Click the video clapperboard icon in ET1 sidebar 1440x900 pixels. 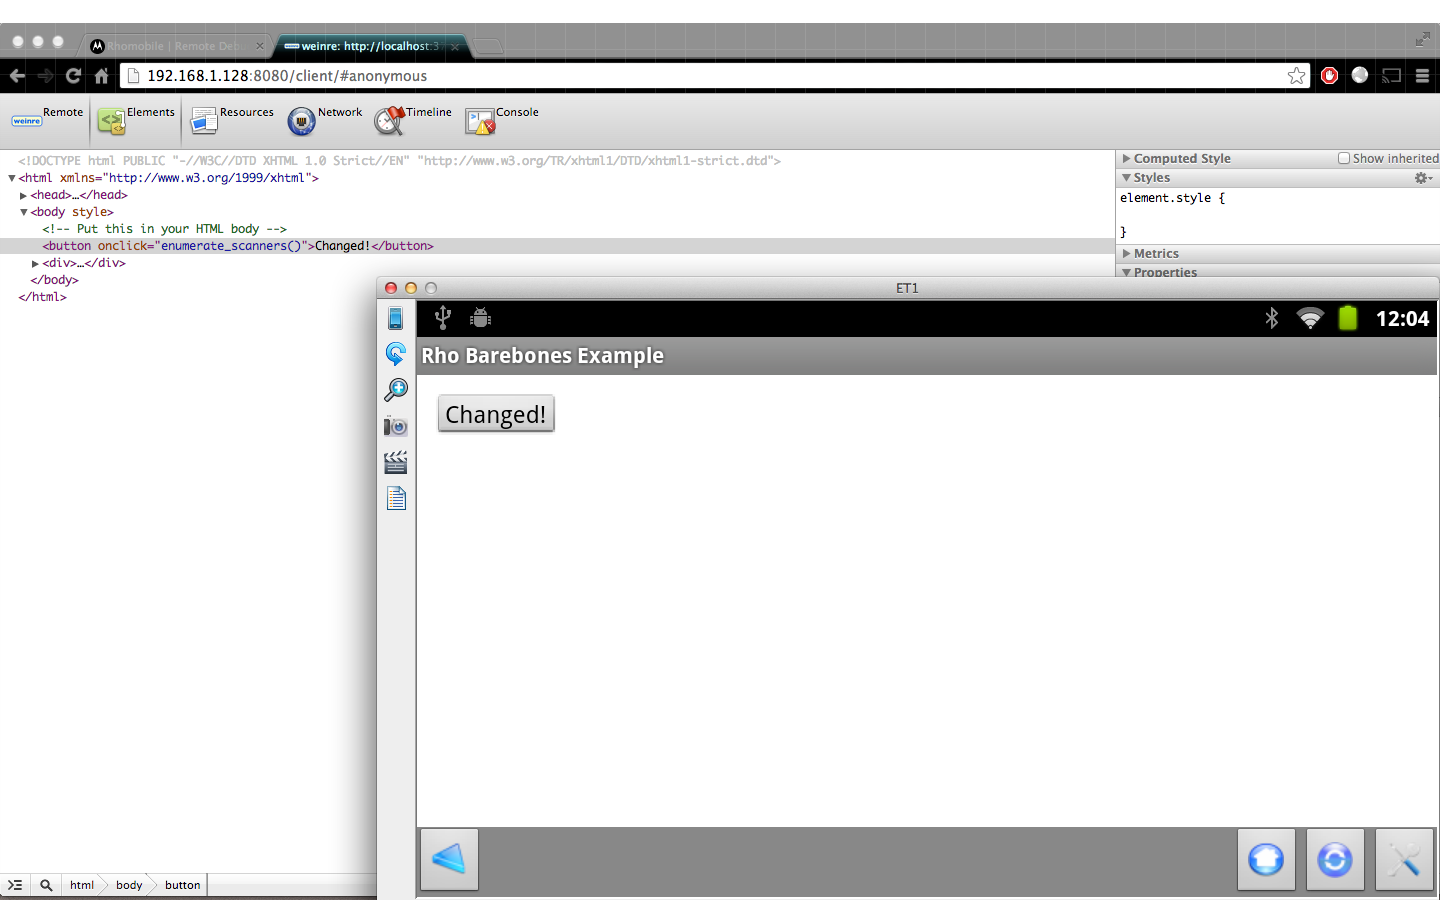[396, 462]
